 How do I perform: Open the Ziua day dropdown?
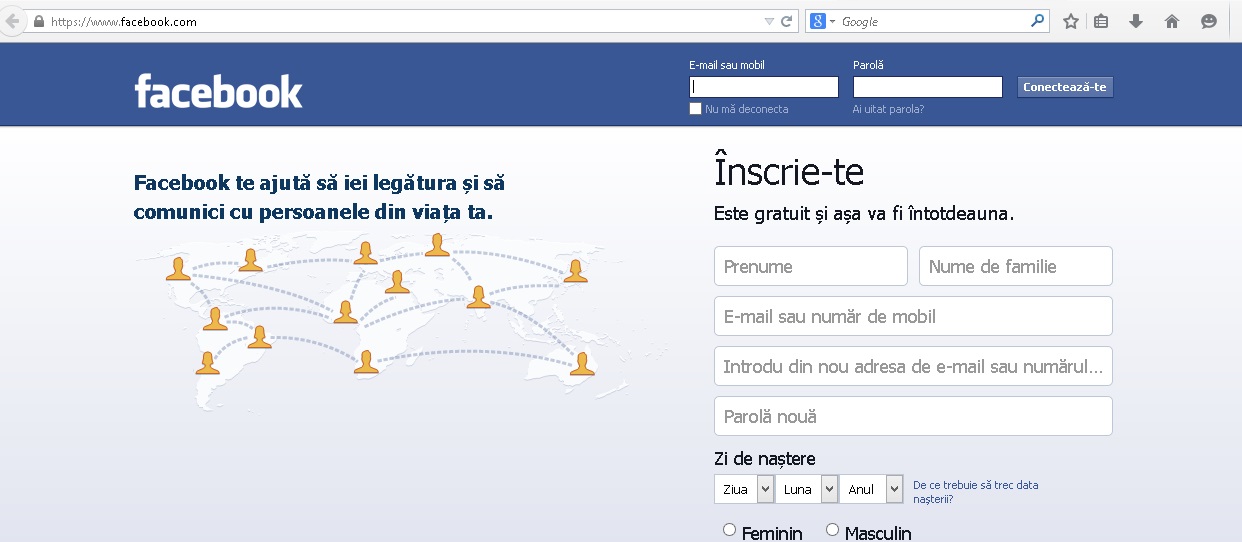pos(744,489)
